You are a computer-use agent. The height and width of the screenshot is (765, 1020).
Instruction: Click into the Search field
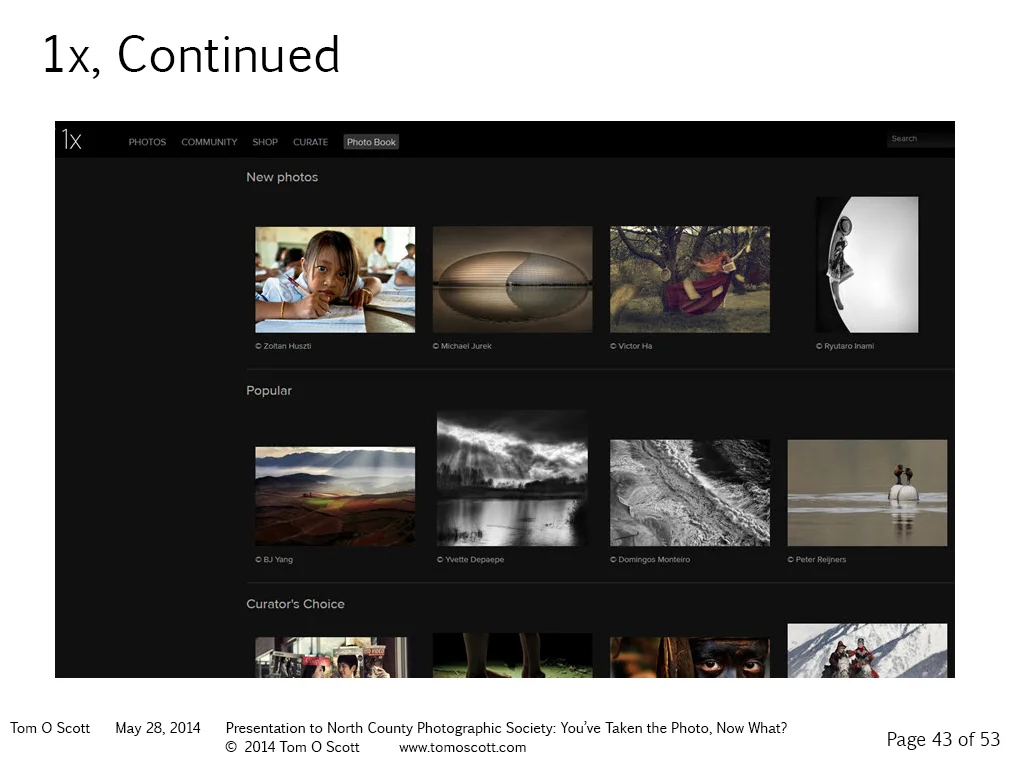point(920,139)
